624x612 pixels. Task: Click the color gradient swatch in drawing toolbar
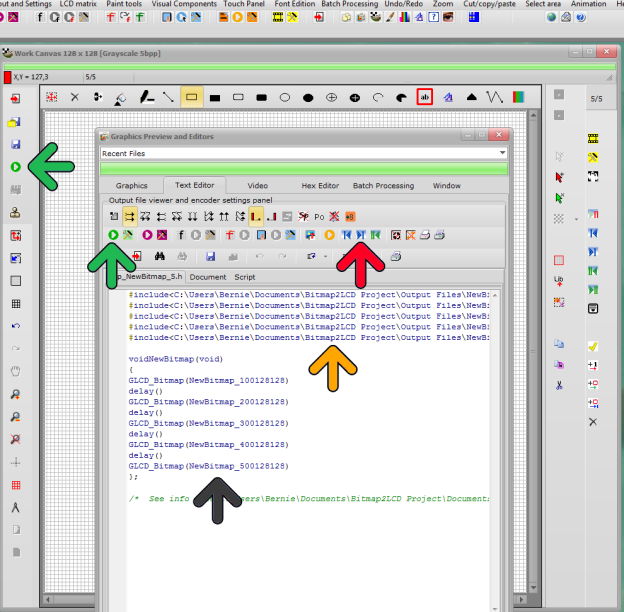pyautogui.click(x=518, y=97)
